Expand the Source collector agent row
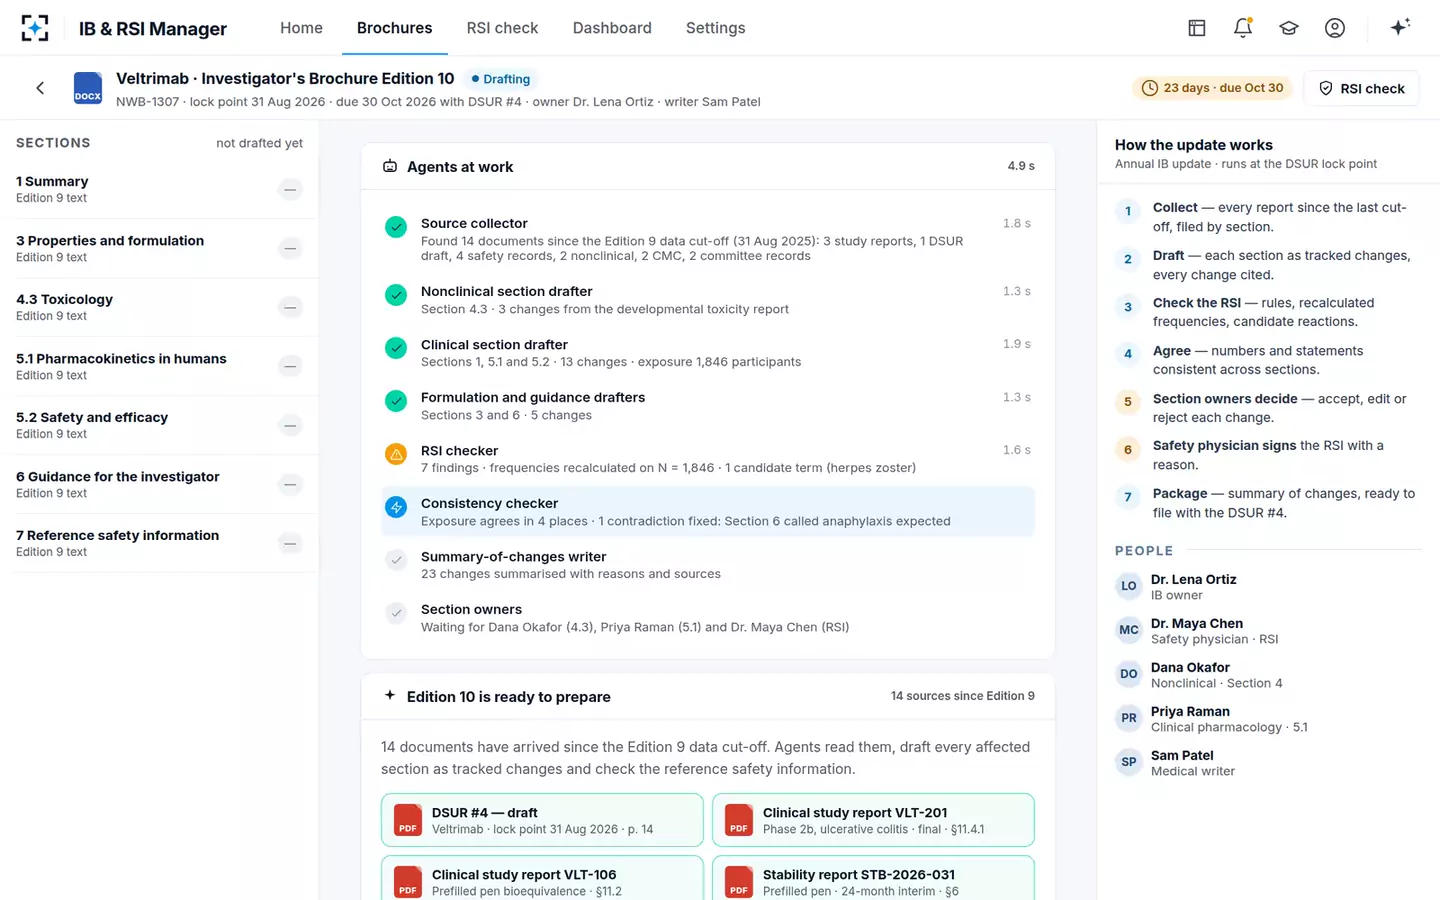 click(x=708, y=239)
